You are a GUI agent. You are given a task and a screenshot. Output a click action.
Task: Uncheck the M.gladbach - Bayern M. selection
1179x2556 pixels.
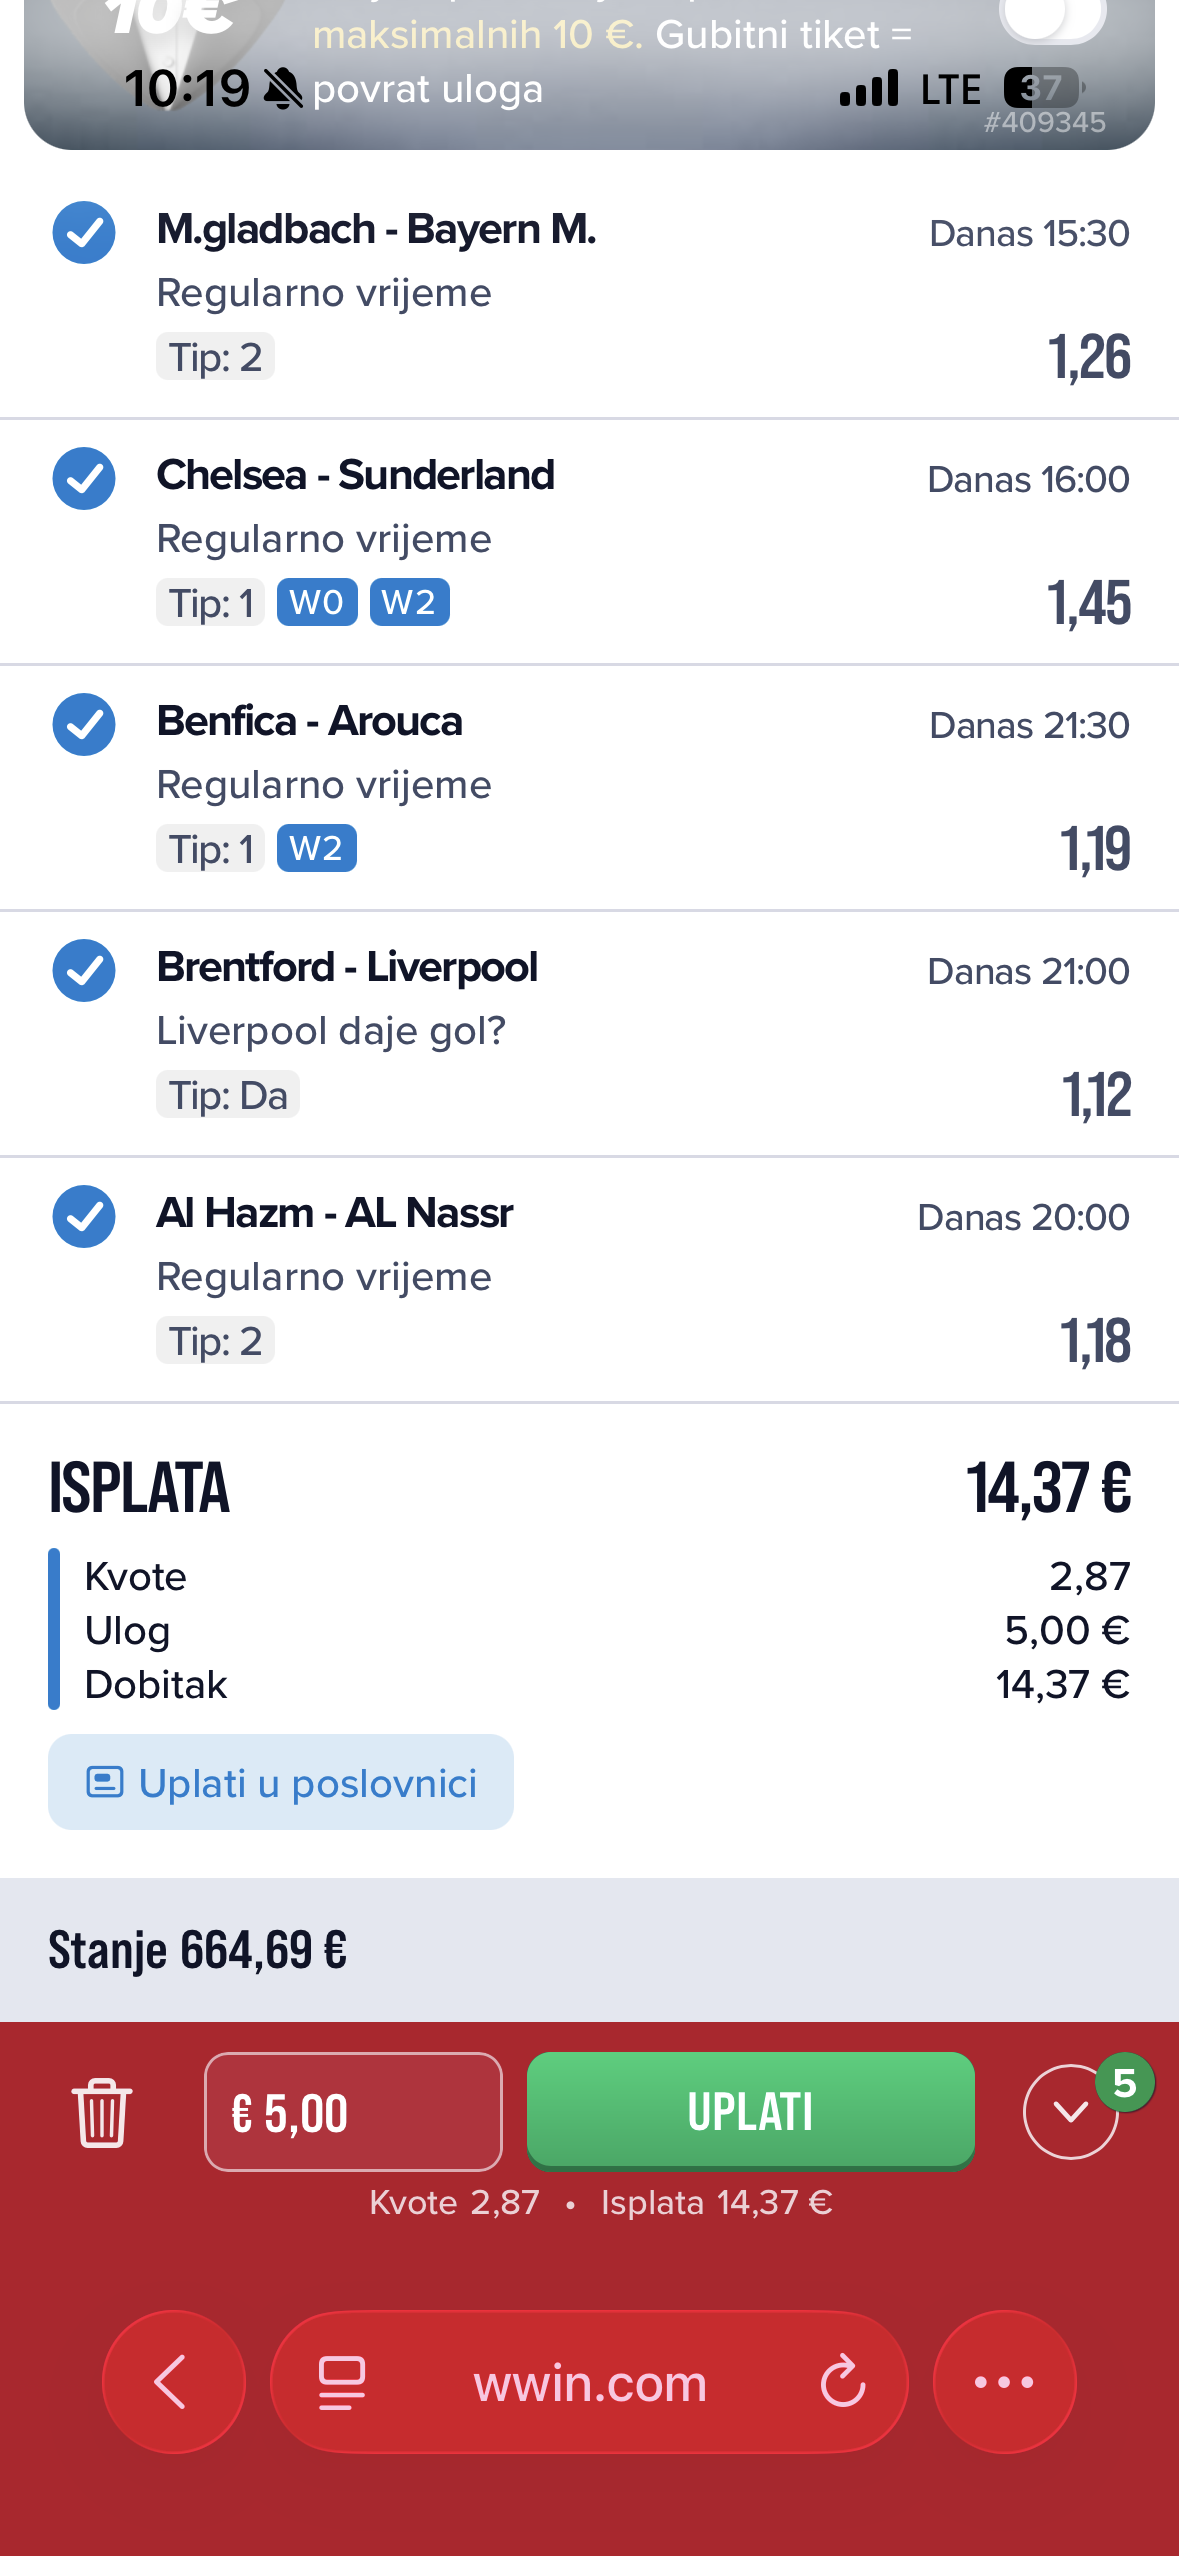(84, 233)
